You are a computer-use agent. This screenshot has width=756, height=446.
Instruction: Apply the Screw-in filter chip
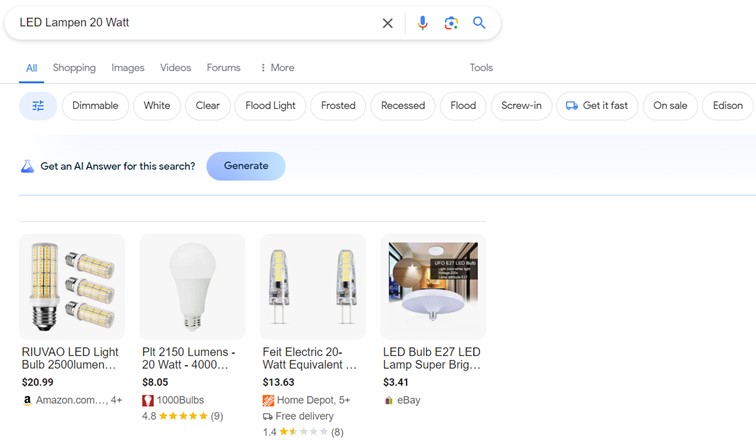coord(521,106)
